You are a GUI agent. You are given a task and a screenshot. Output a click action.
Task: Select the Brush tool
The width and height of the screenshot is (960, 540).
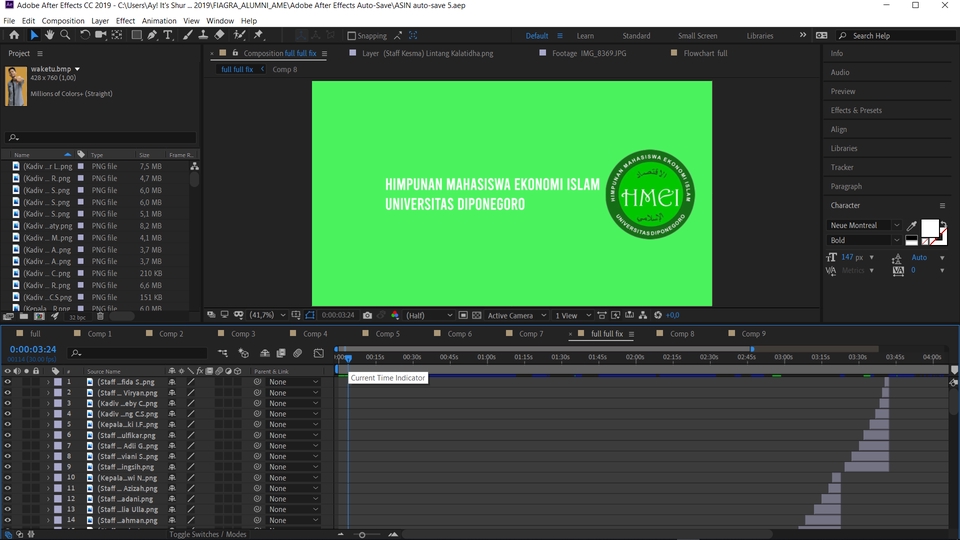click(187, 36)
